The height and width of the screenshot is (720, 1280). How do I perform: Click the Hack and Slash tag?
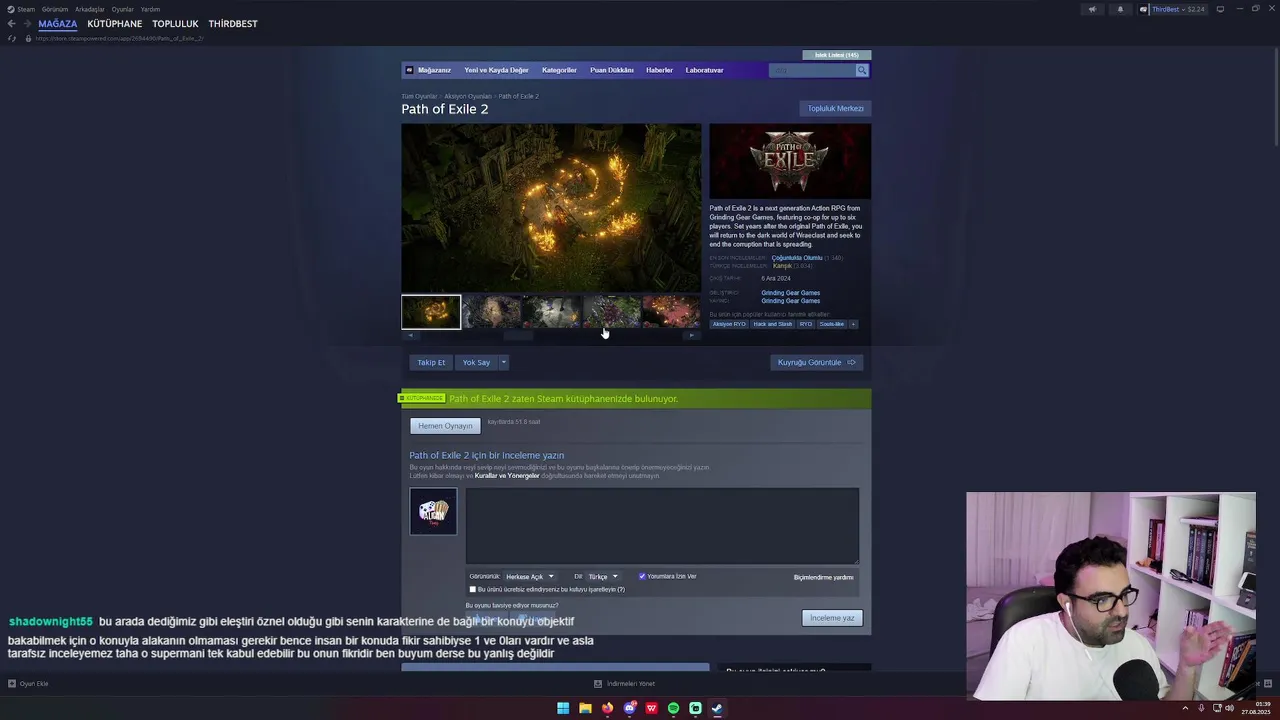[772, 324]
